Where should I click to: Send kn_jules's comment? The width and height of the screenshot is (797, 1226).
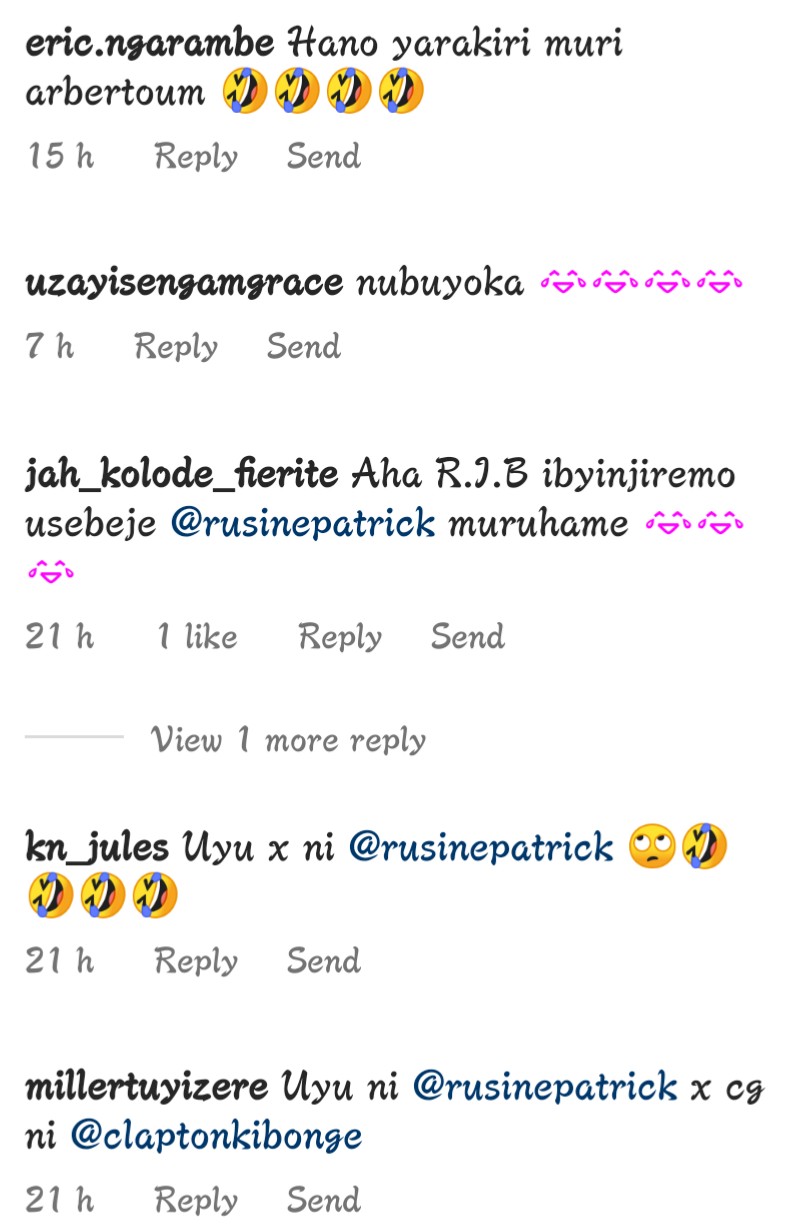click(324, 960)
